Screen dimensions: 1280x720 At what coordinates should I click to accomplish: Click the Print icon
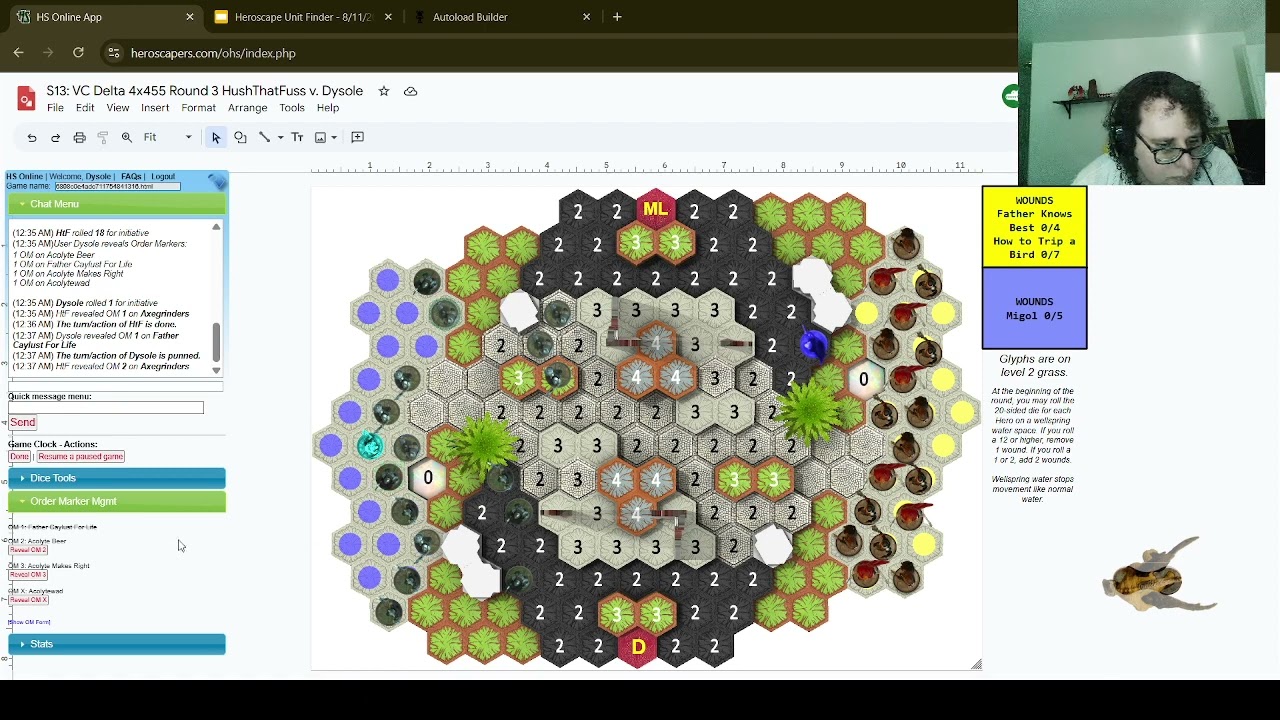(80, 137)
